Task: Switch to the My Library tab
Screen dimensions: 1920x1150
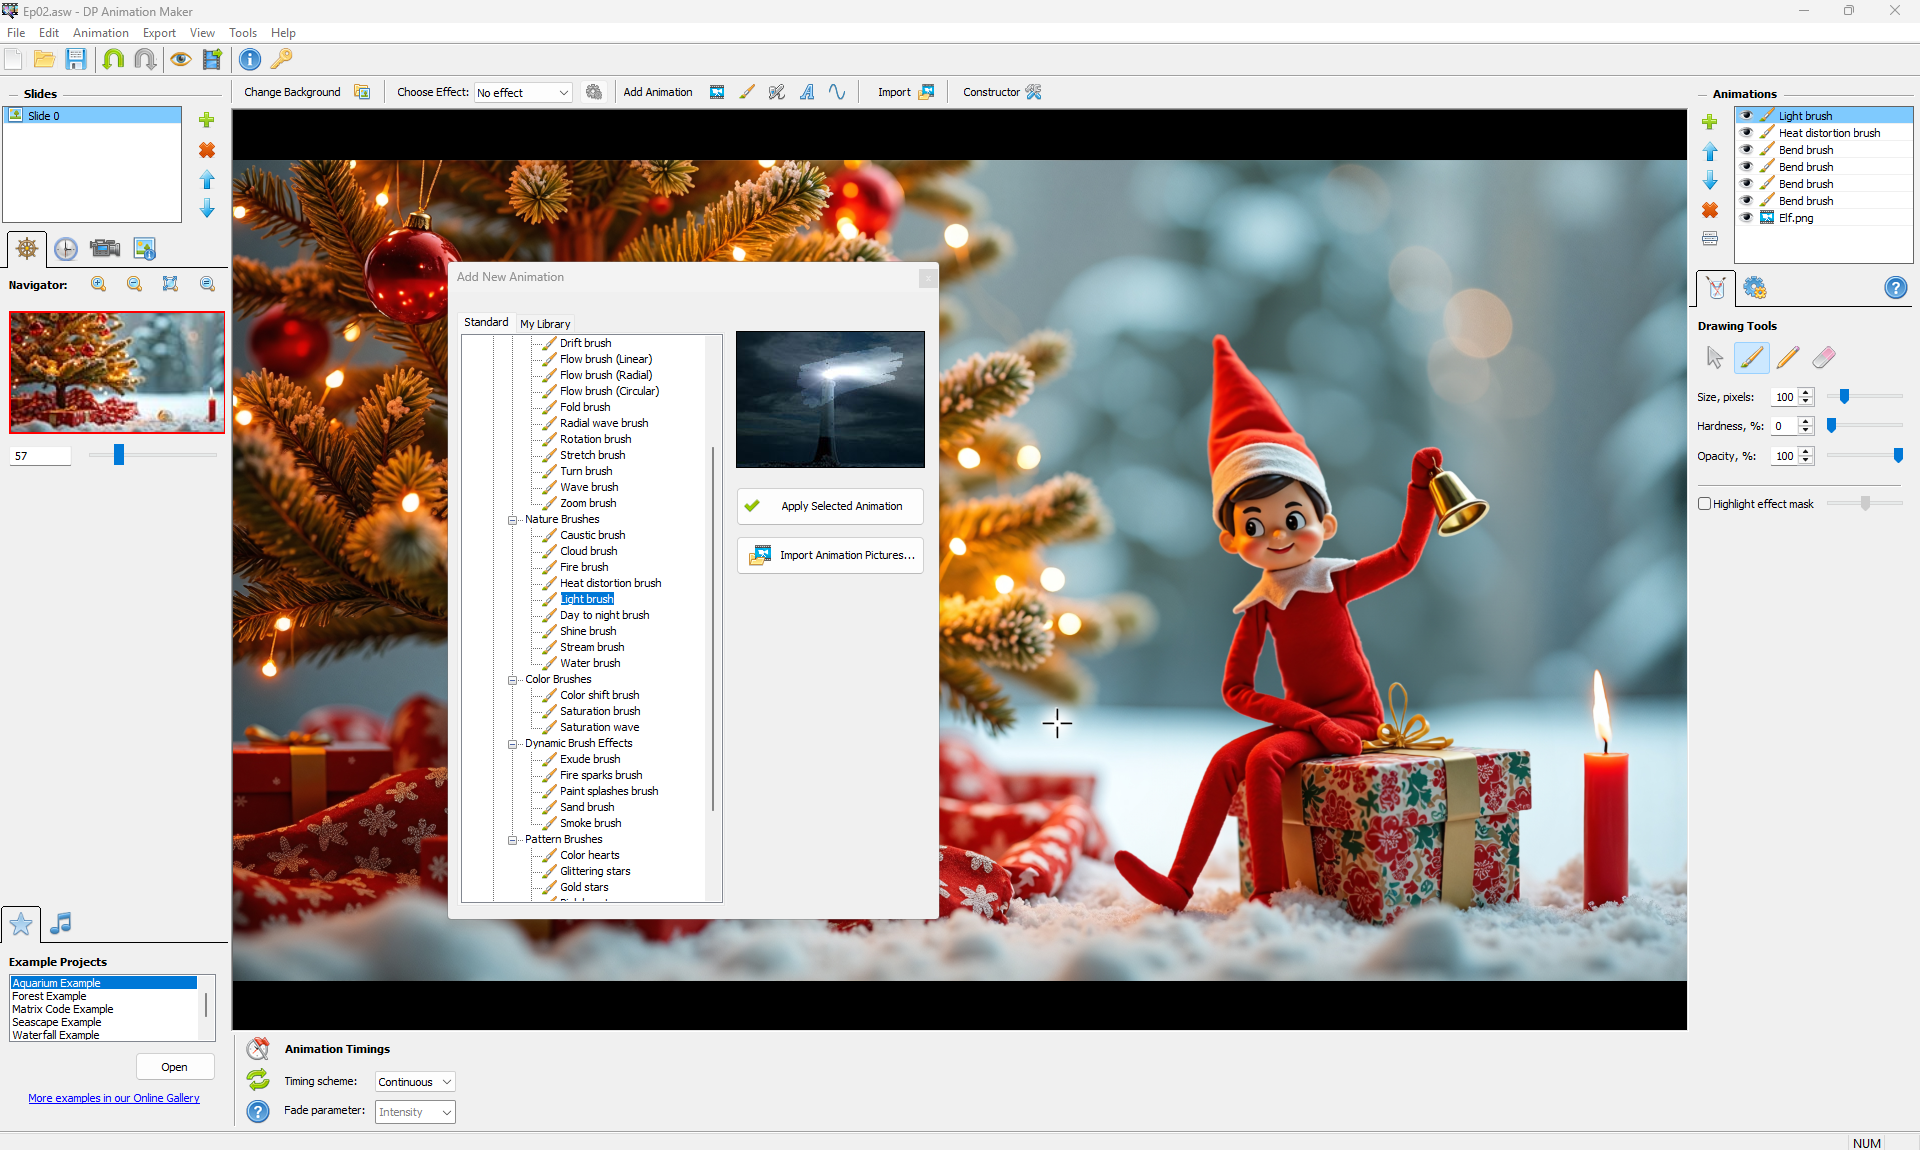Action: tap(545, 324)
